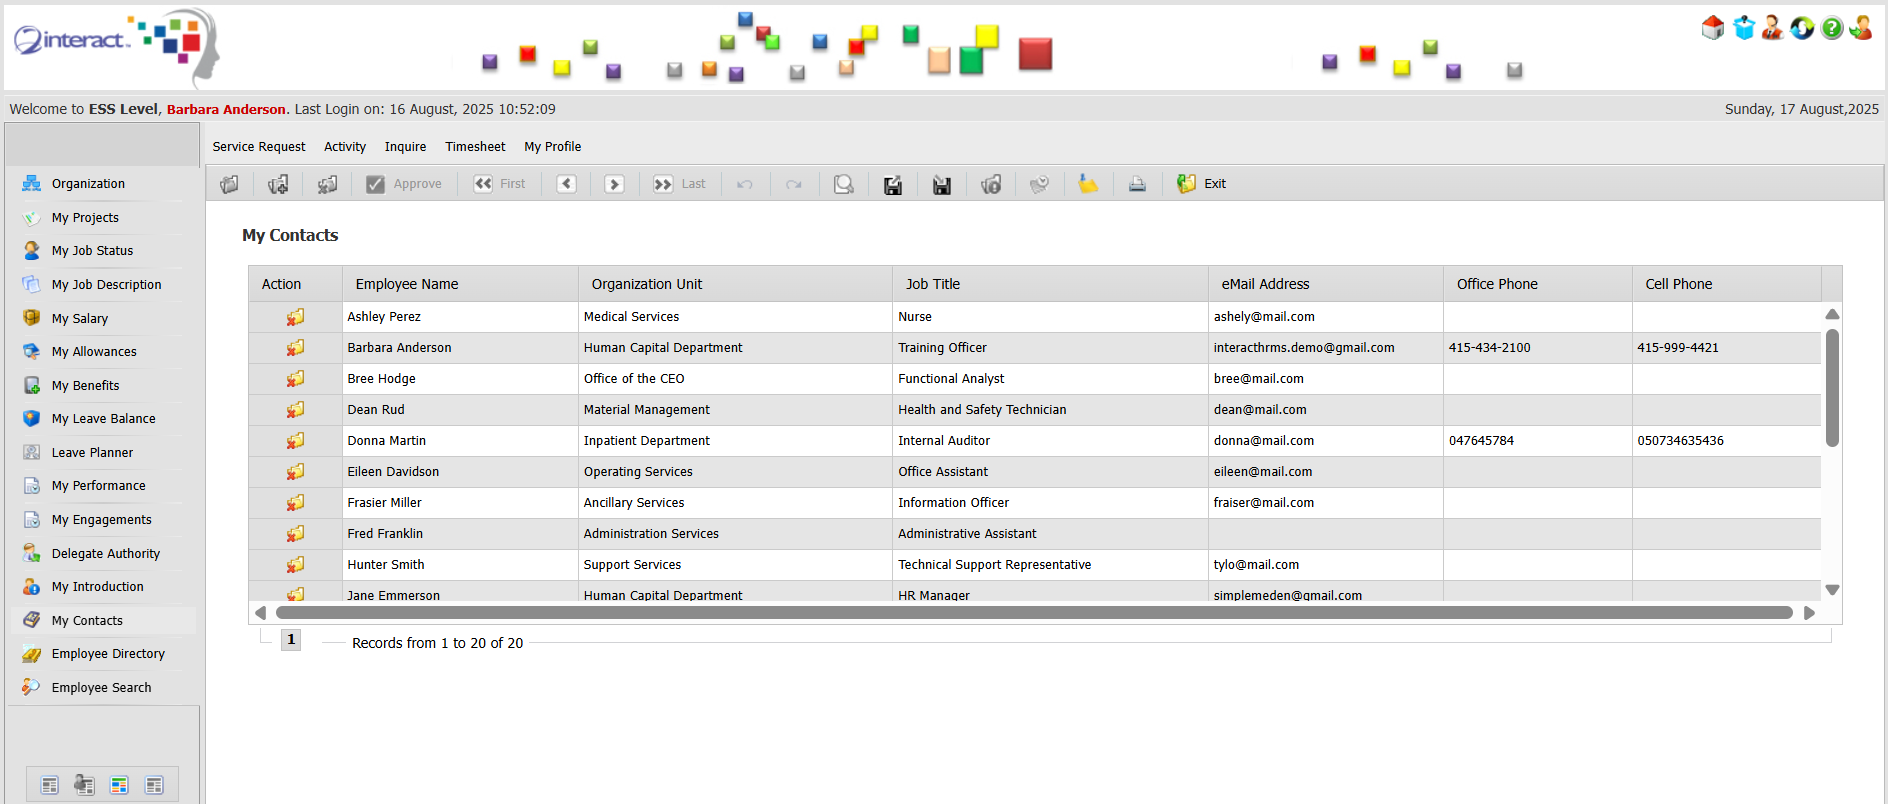Click the next record arrow button
The image size is (1888, 804).
pos(615,184)
